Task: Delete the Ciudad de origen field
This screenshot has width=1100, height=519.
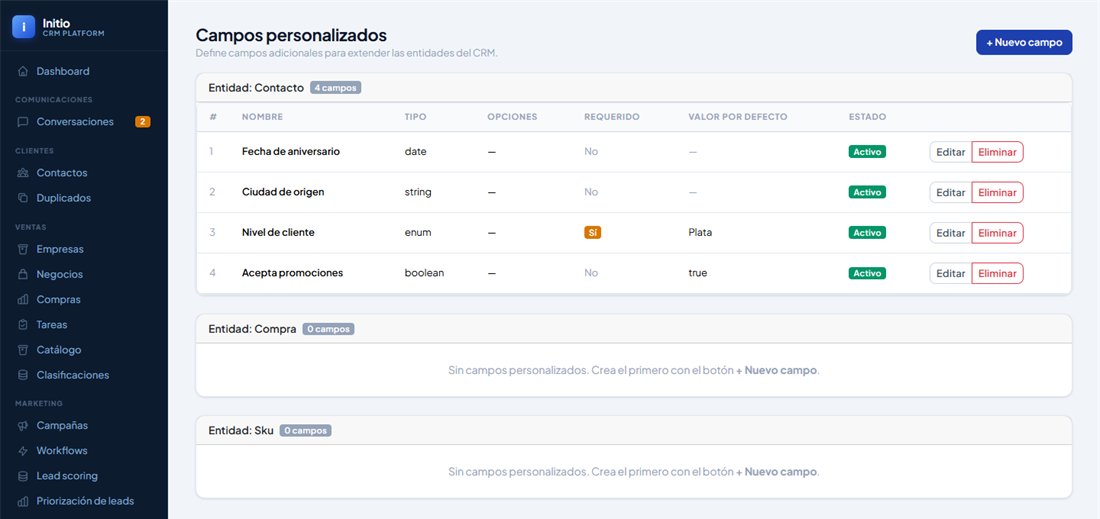Action: [997, 192]
